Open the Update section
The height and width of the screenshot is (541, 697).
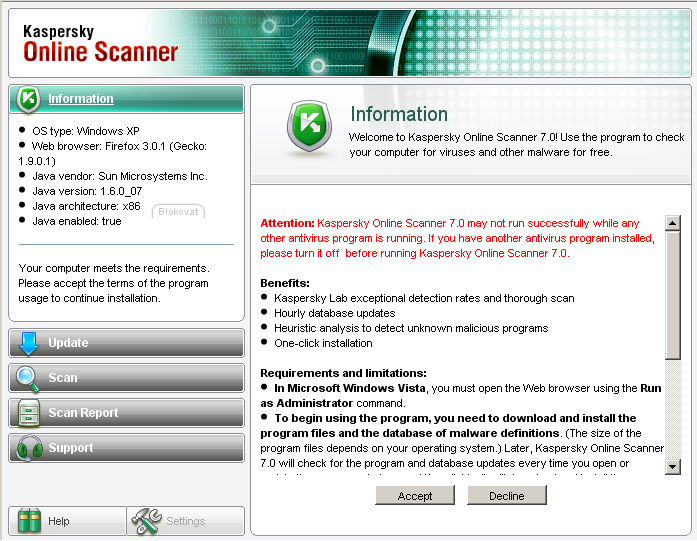(126, 343)
